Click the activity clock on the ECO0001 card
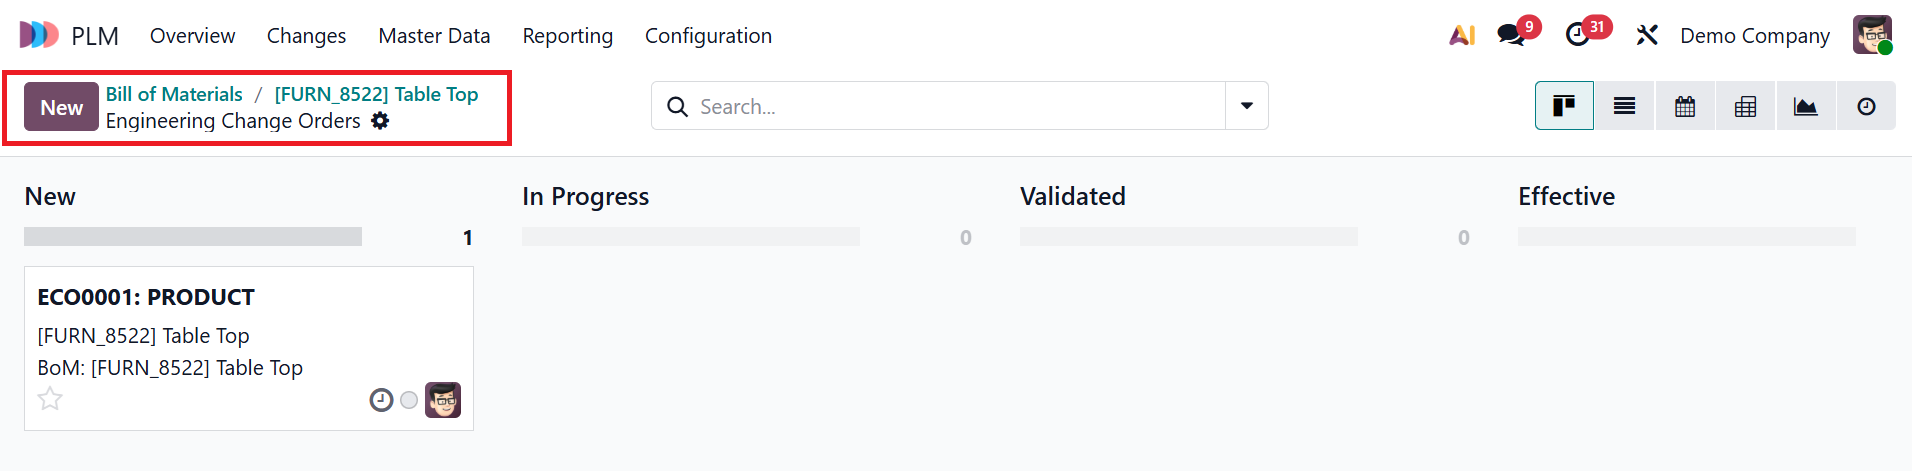This screenshot has height=471, width=1912. click(x=381, y=400)
